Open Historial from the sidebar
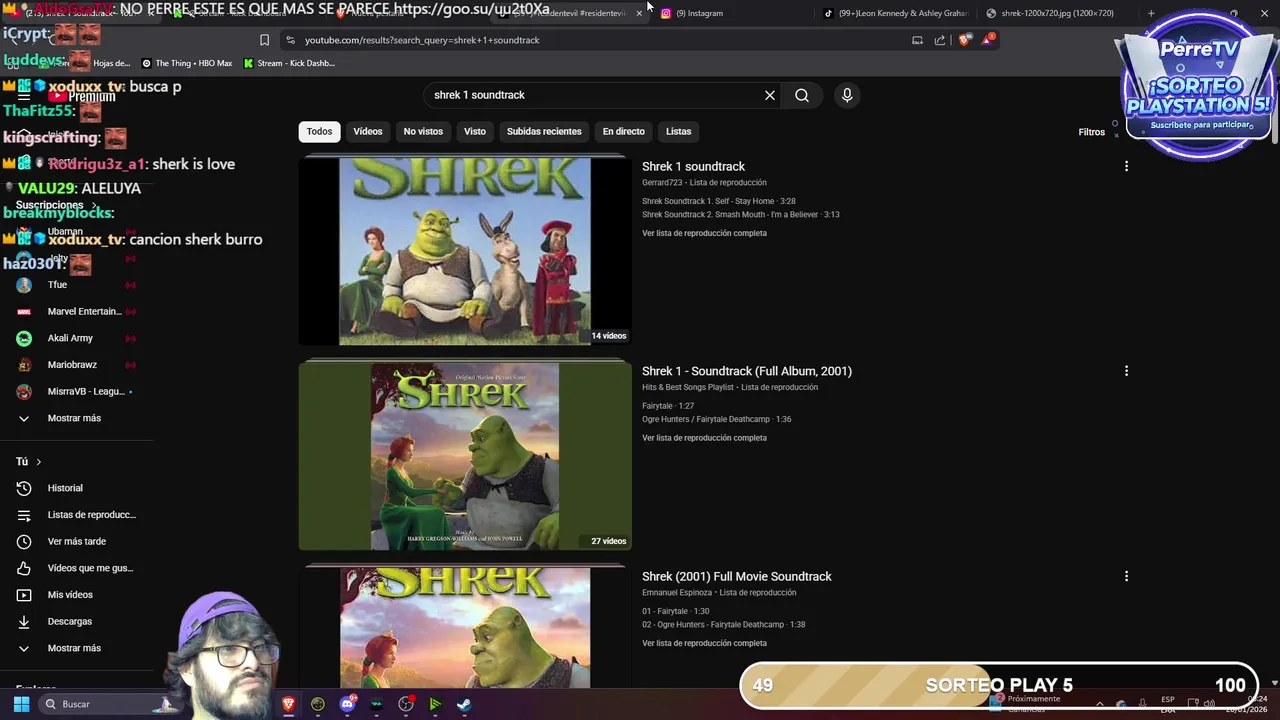1280x720 pixels. (76, 488)
